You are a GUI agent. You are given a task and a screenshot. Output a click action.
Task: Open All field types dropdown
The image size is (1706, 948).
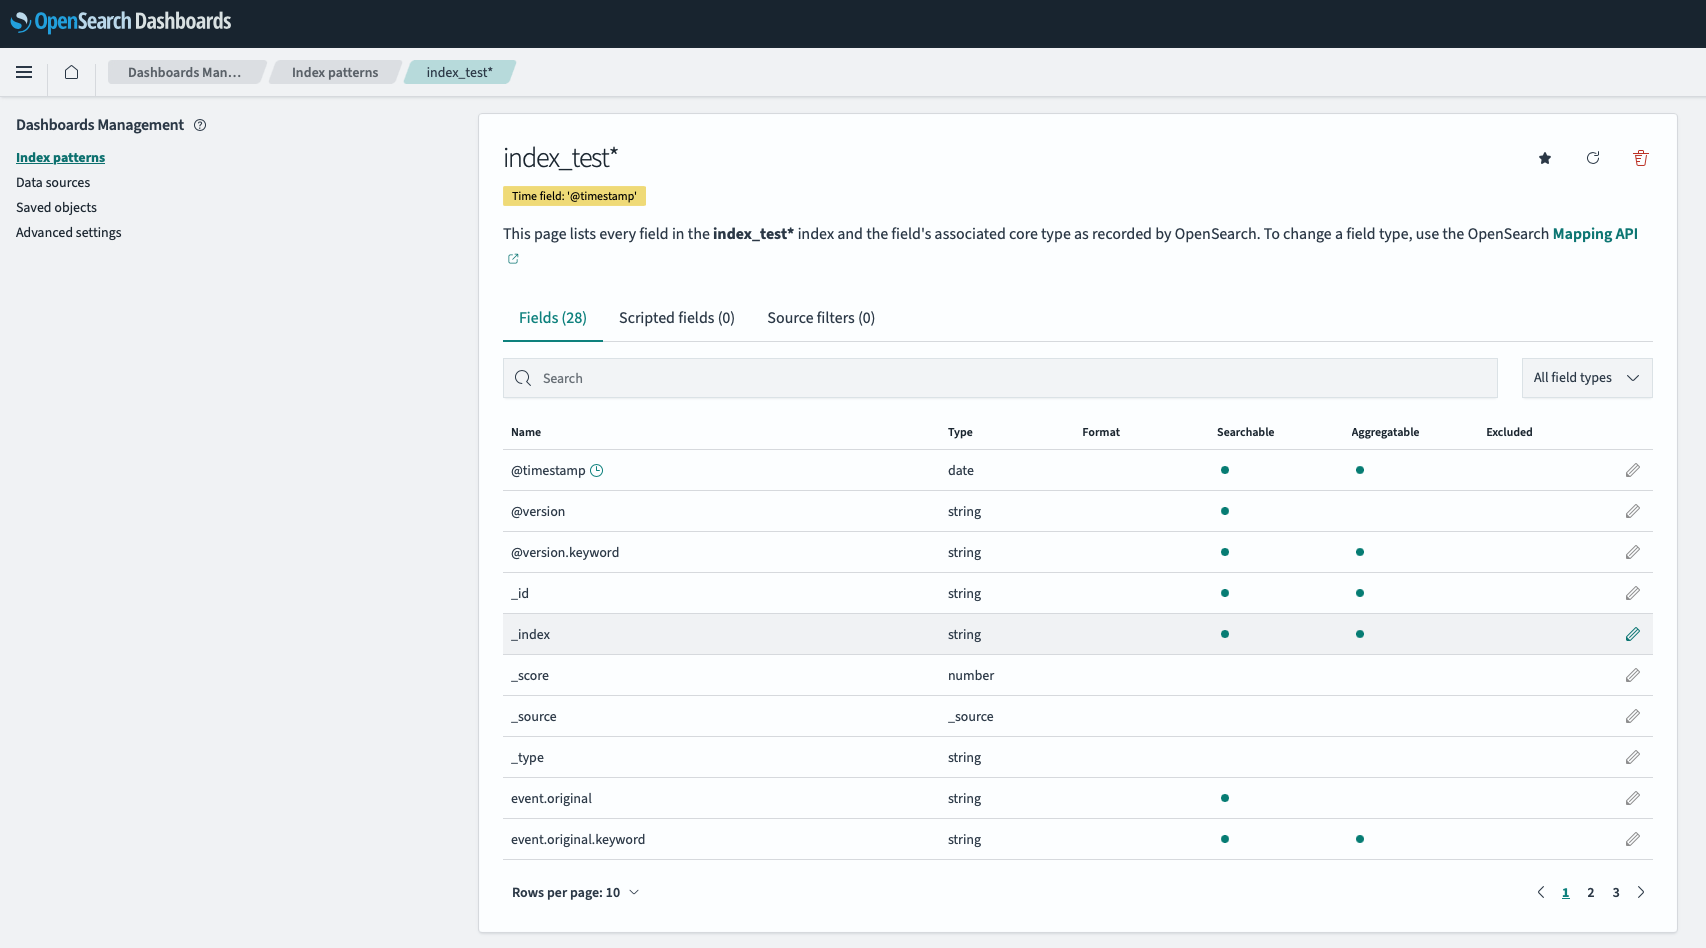tap(1587, 378)
